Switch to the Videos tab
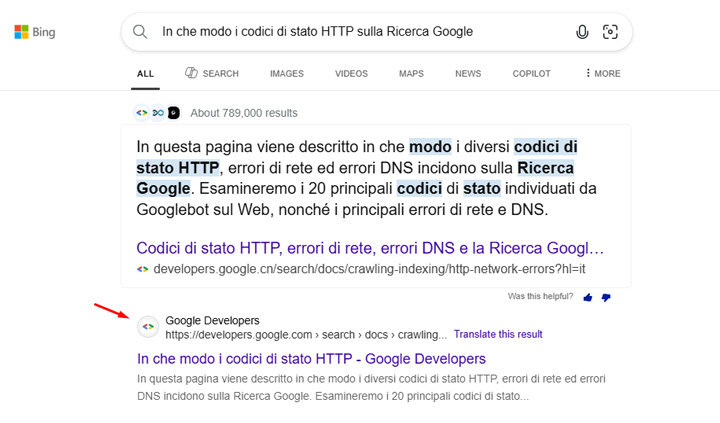The width and height of the screenshot is (720, 423). pyautogui.click(x=351, y=74)
